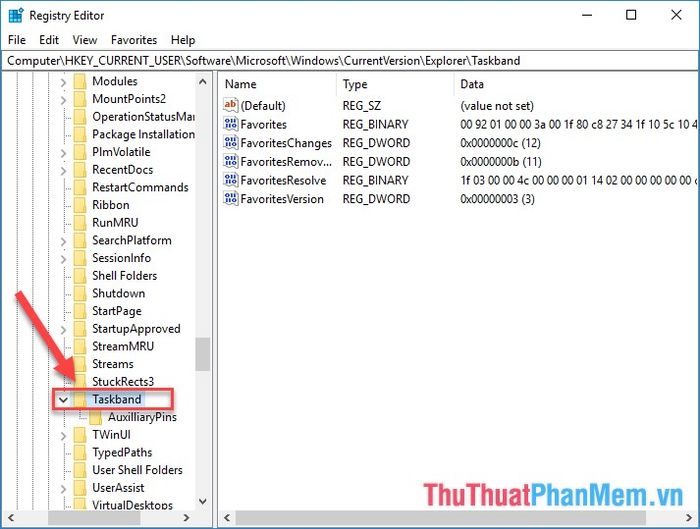
Task: Open the File menu
Action: tap(17, 40)
